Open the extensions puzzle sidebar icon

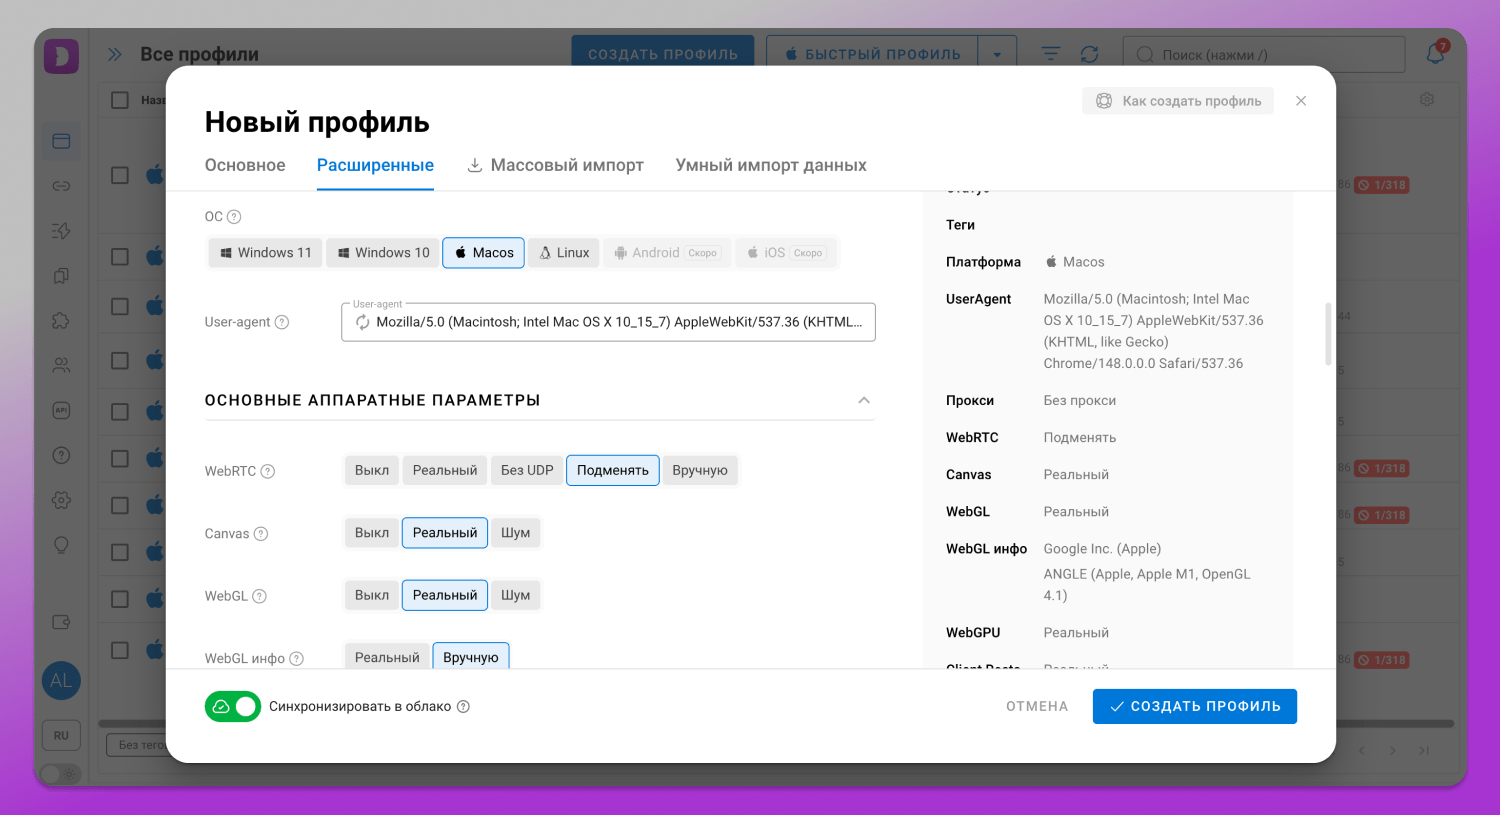pyautogui.click(x=61, y=321)
